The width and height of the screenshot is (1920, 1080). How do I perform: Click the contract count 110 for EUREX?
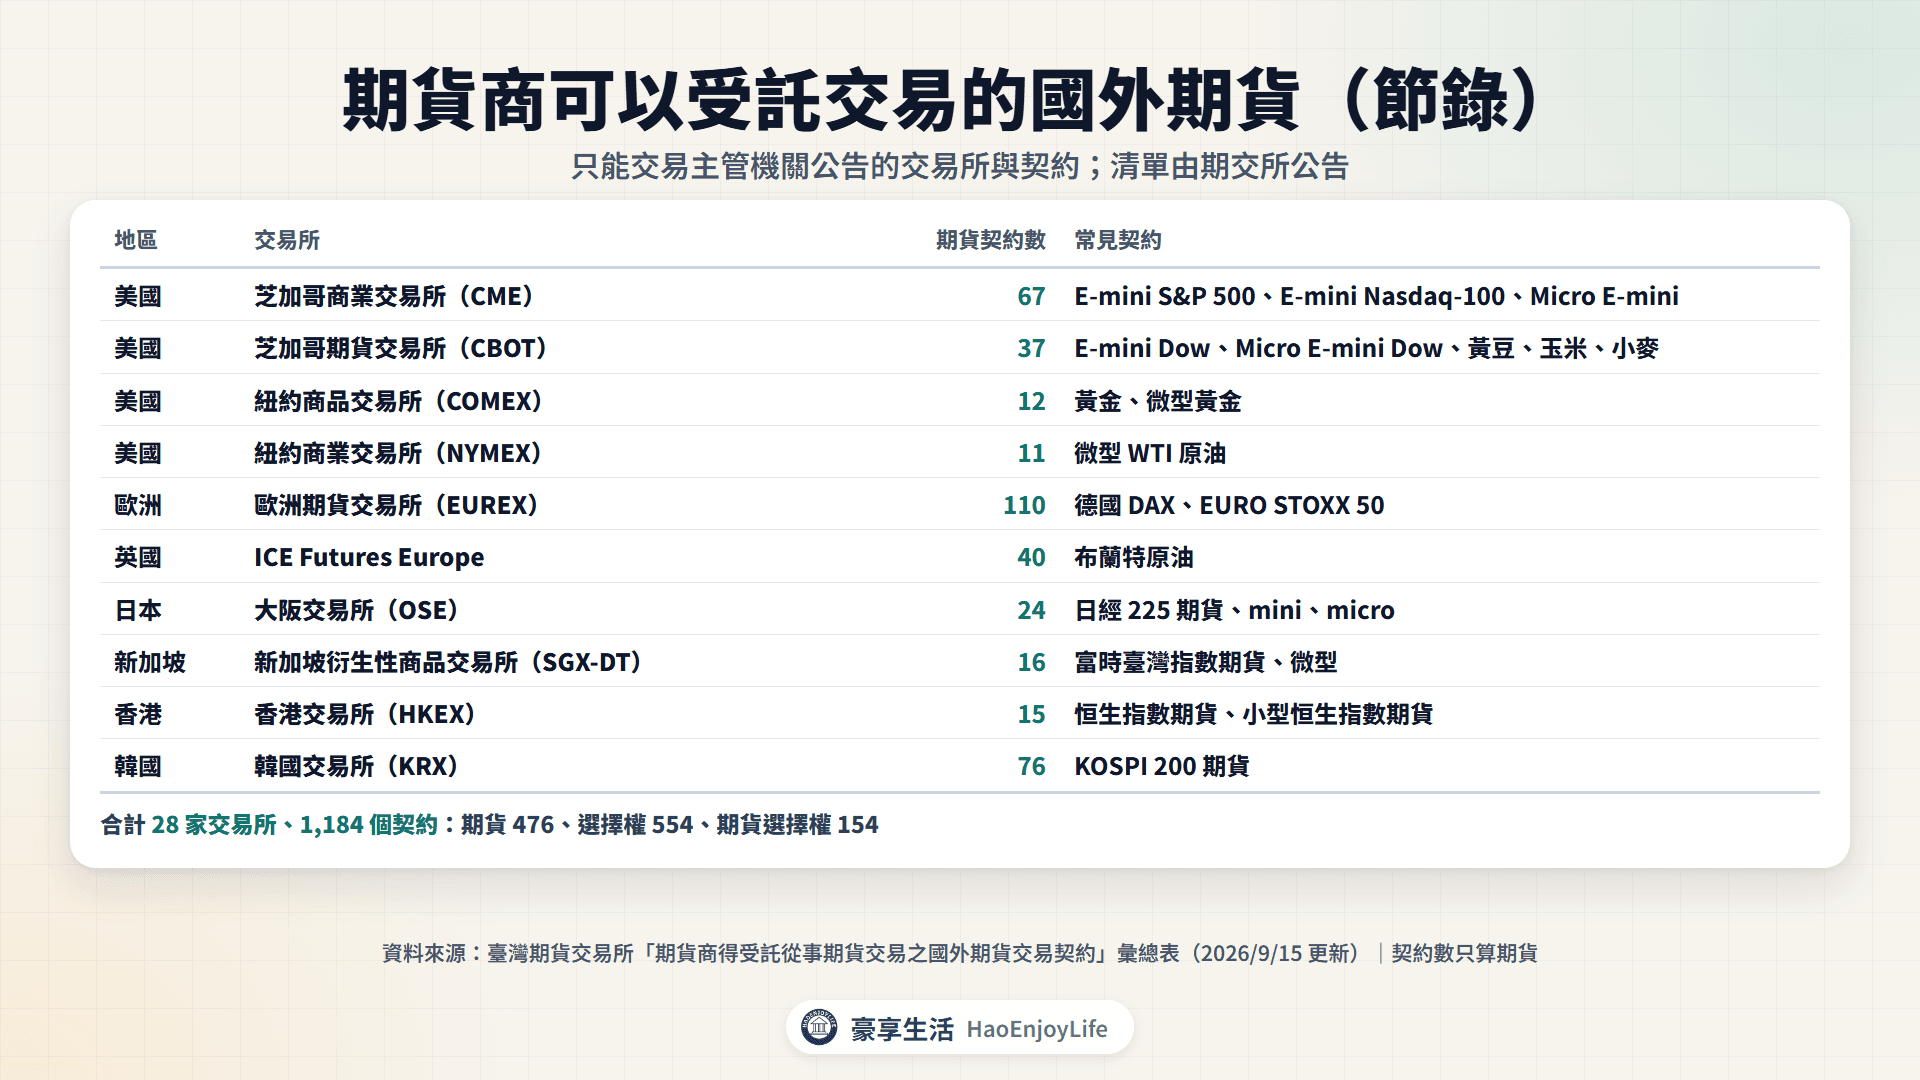(1024, 505)
